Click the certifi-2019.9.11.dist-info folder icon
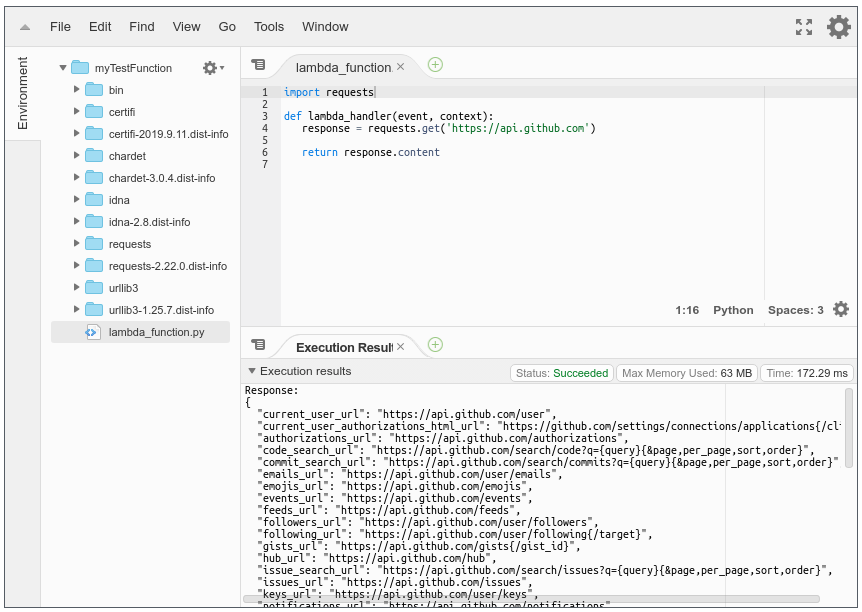Viewport: 862px width, 612px height. pyautogui.click(x=94, y=134)
